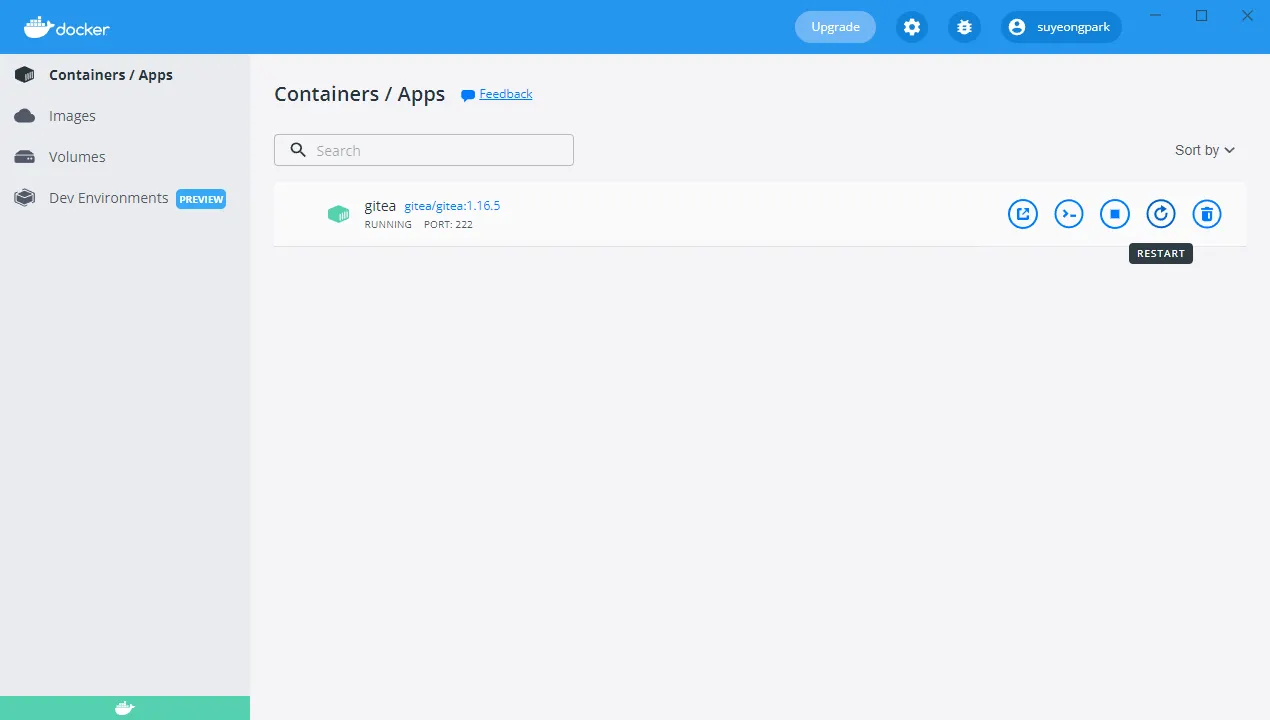Open the gitea/gitea:1.16.5 image link

point(452,206)
